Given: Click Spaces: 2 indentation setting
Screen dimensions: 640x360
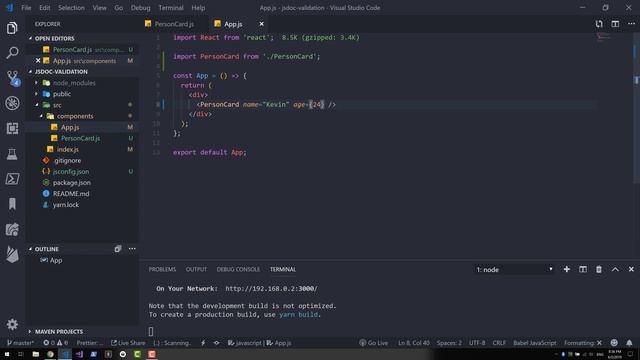Looking at the screenshot, I should coord(449,343).
